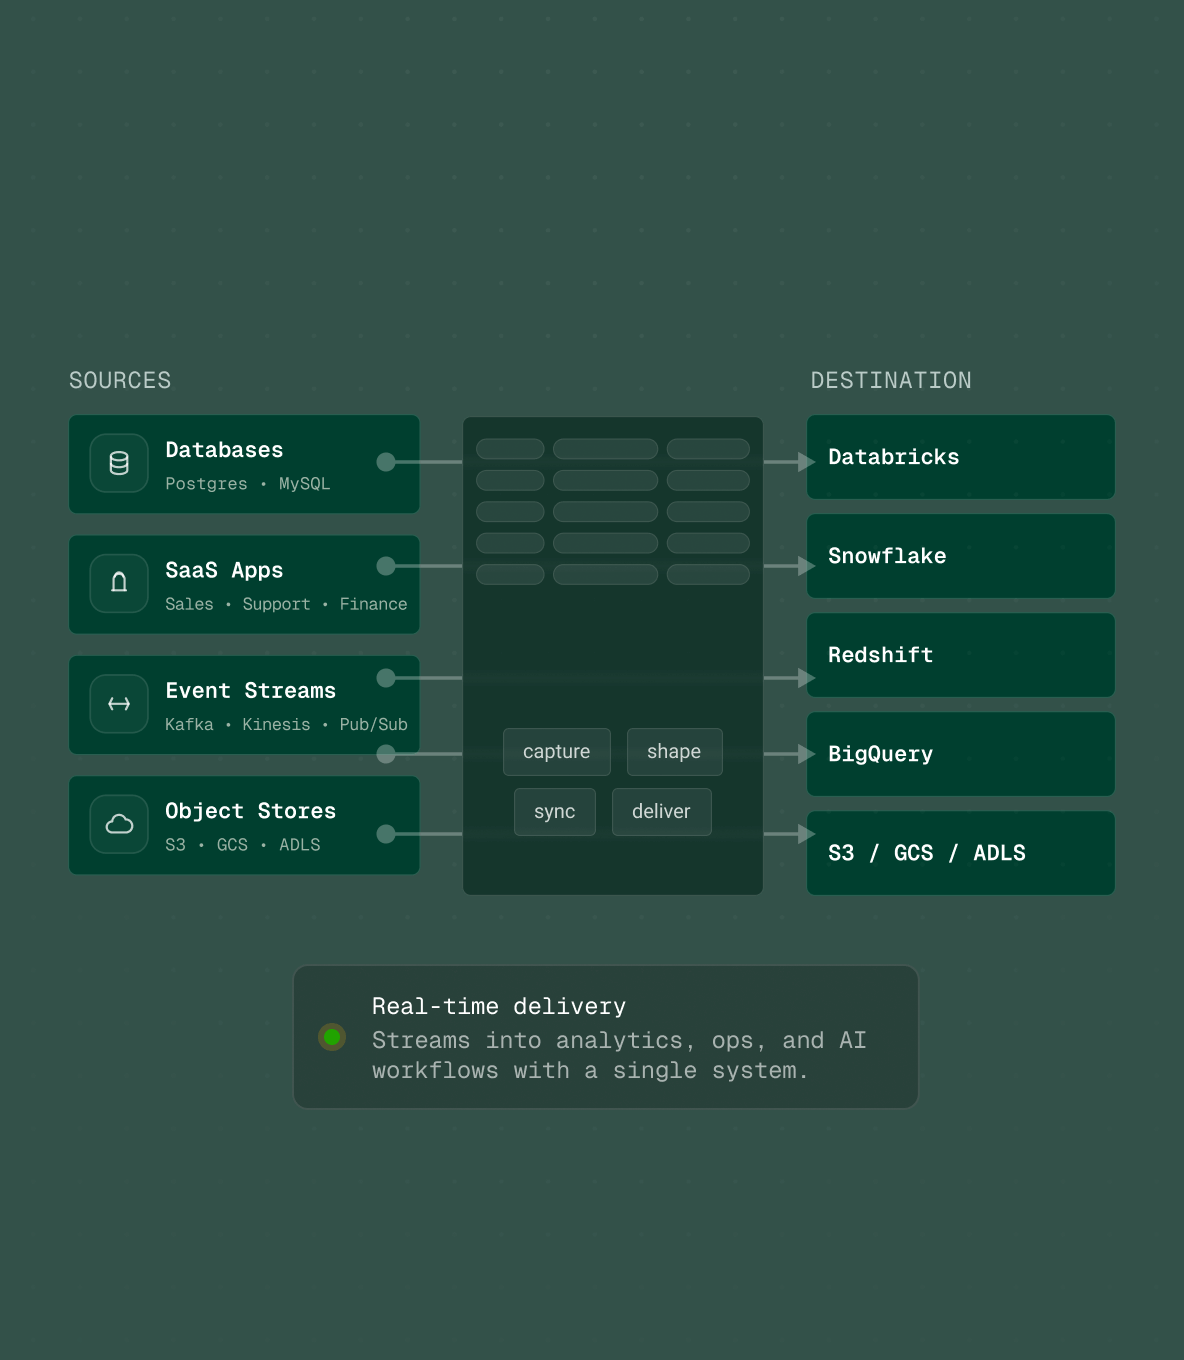The width and height of the screenshot is (1184, 1360).
Task: Click the SaaS Apps bell-shaped icon
Action: (x=119, y=583)
